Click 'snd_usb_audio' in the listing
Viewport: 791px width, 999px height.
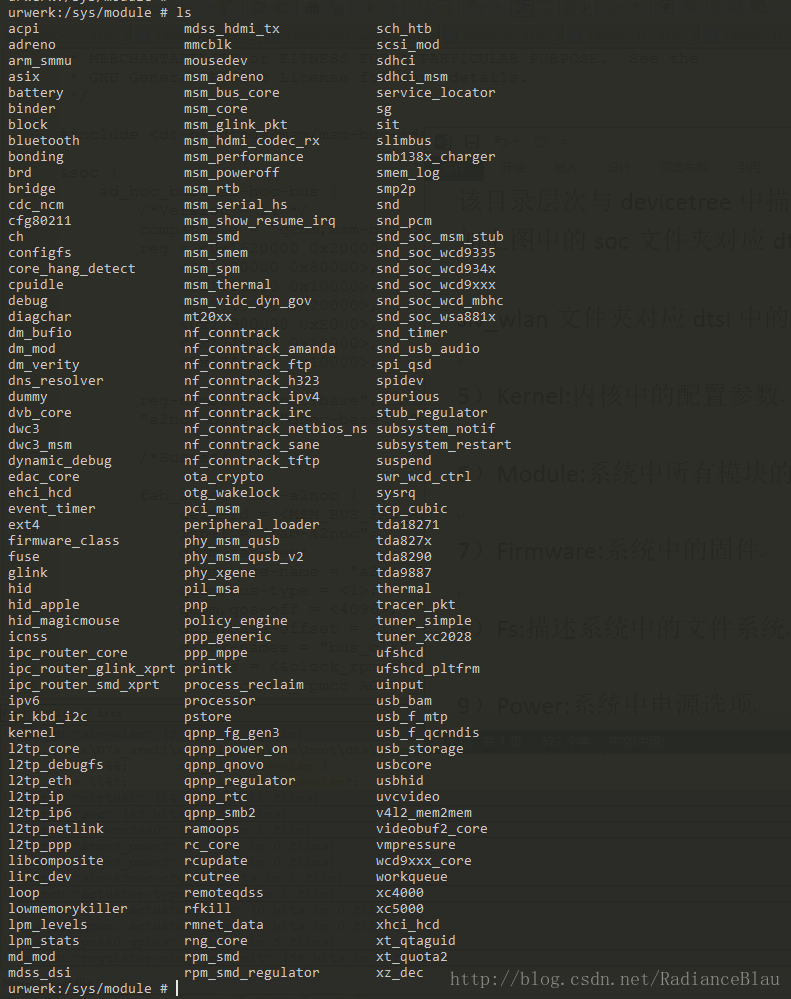pyautogui.click(x=428, y=349)
